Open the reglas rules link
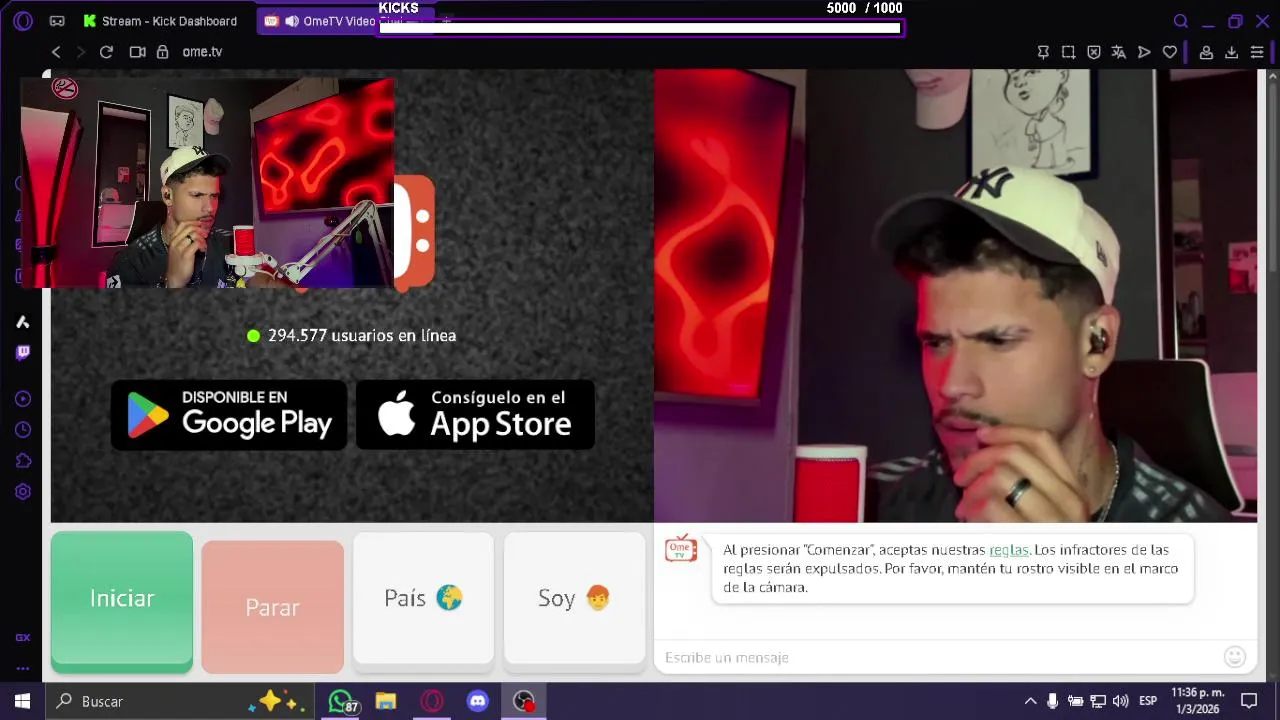Viewport: 1280px width, 720px height. [1009, 550]
